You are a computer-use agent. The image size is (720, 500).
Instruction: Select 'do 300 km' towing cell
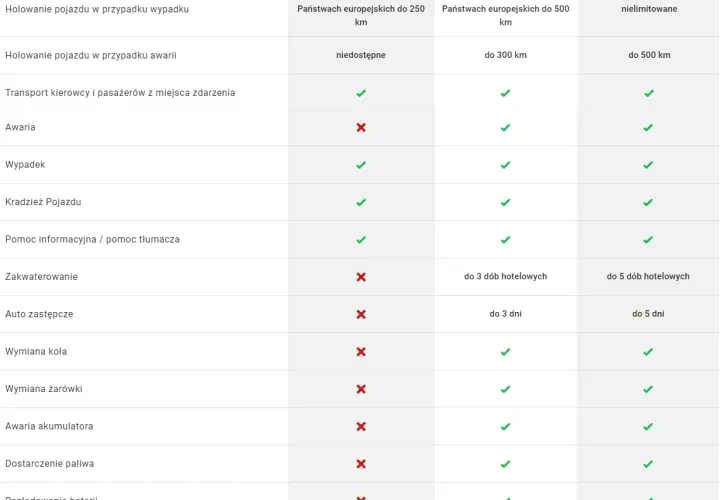[506, 55]
